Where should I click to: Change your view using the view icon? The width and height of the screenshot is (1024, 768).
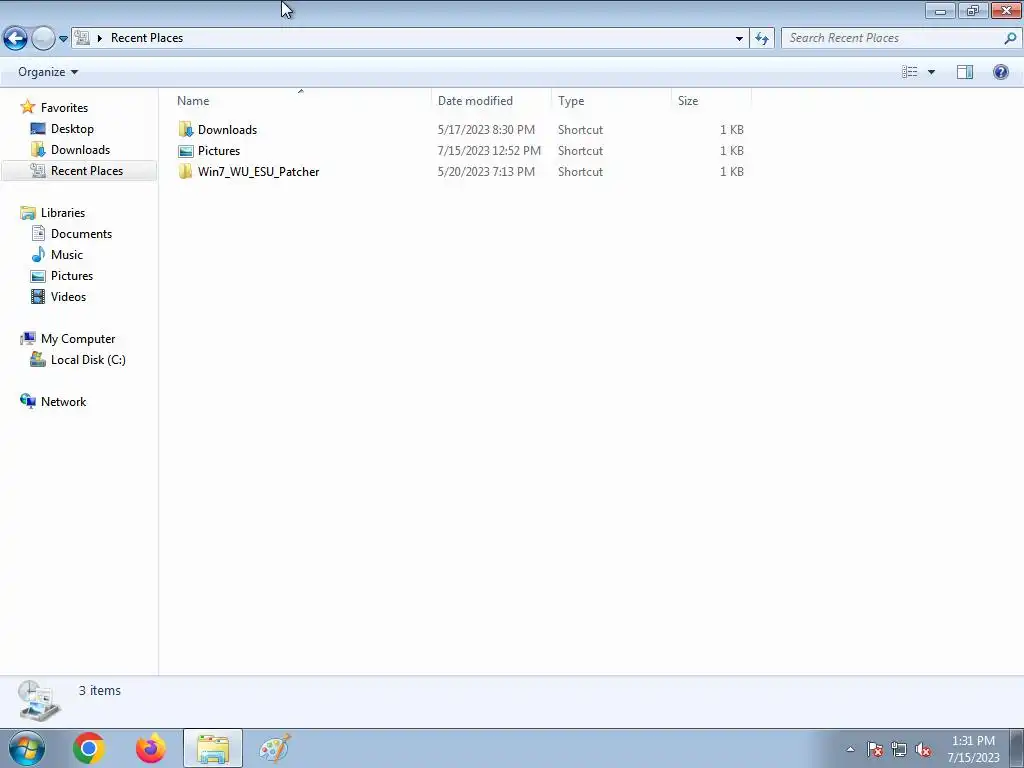[x=910, y=72]
